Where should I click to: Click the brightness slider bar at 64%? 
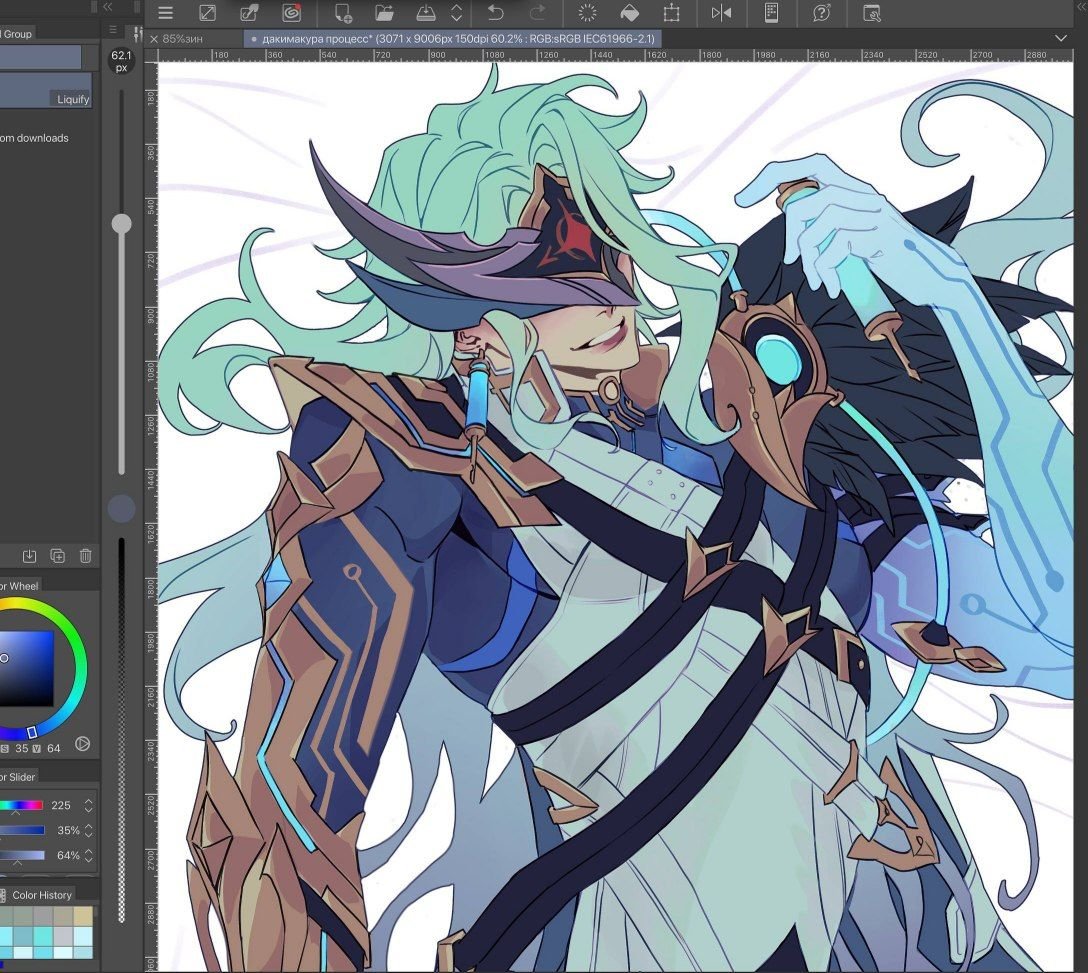(x=22, y=855)
